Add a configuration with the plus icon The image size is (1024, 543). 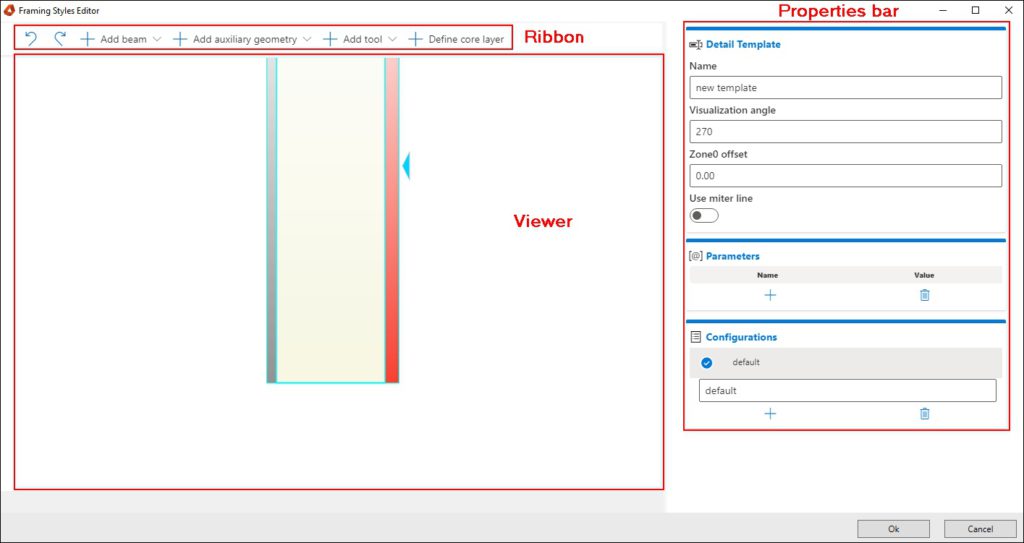point(770,414)
